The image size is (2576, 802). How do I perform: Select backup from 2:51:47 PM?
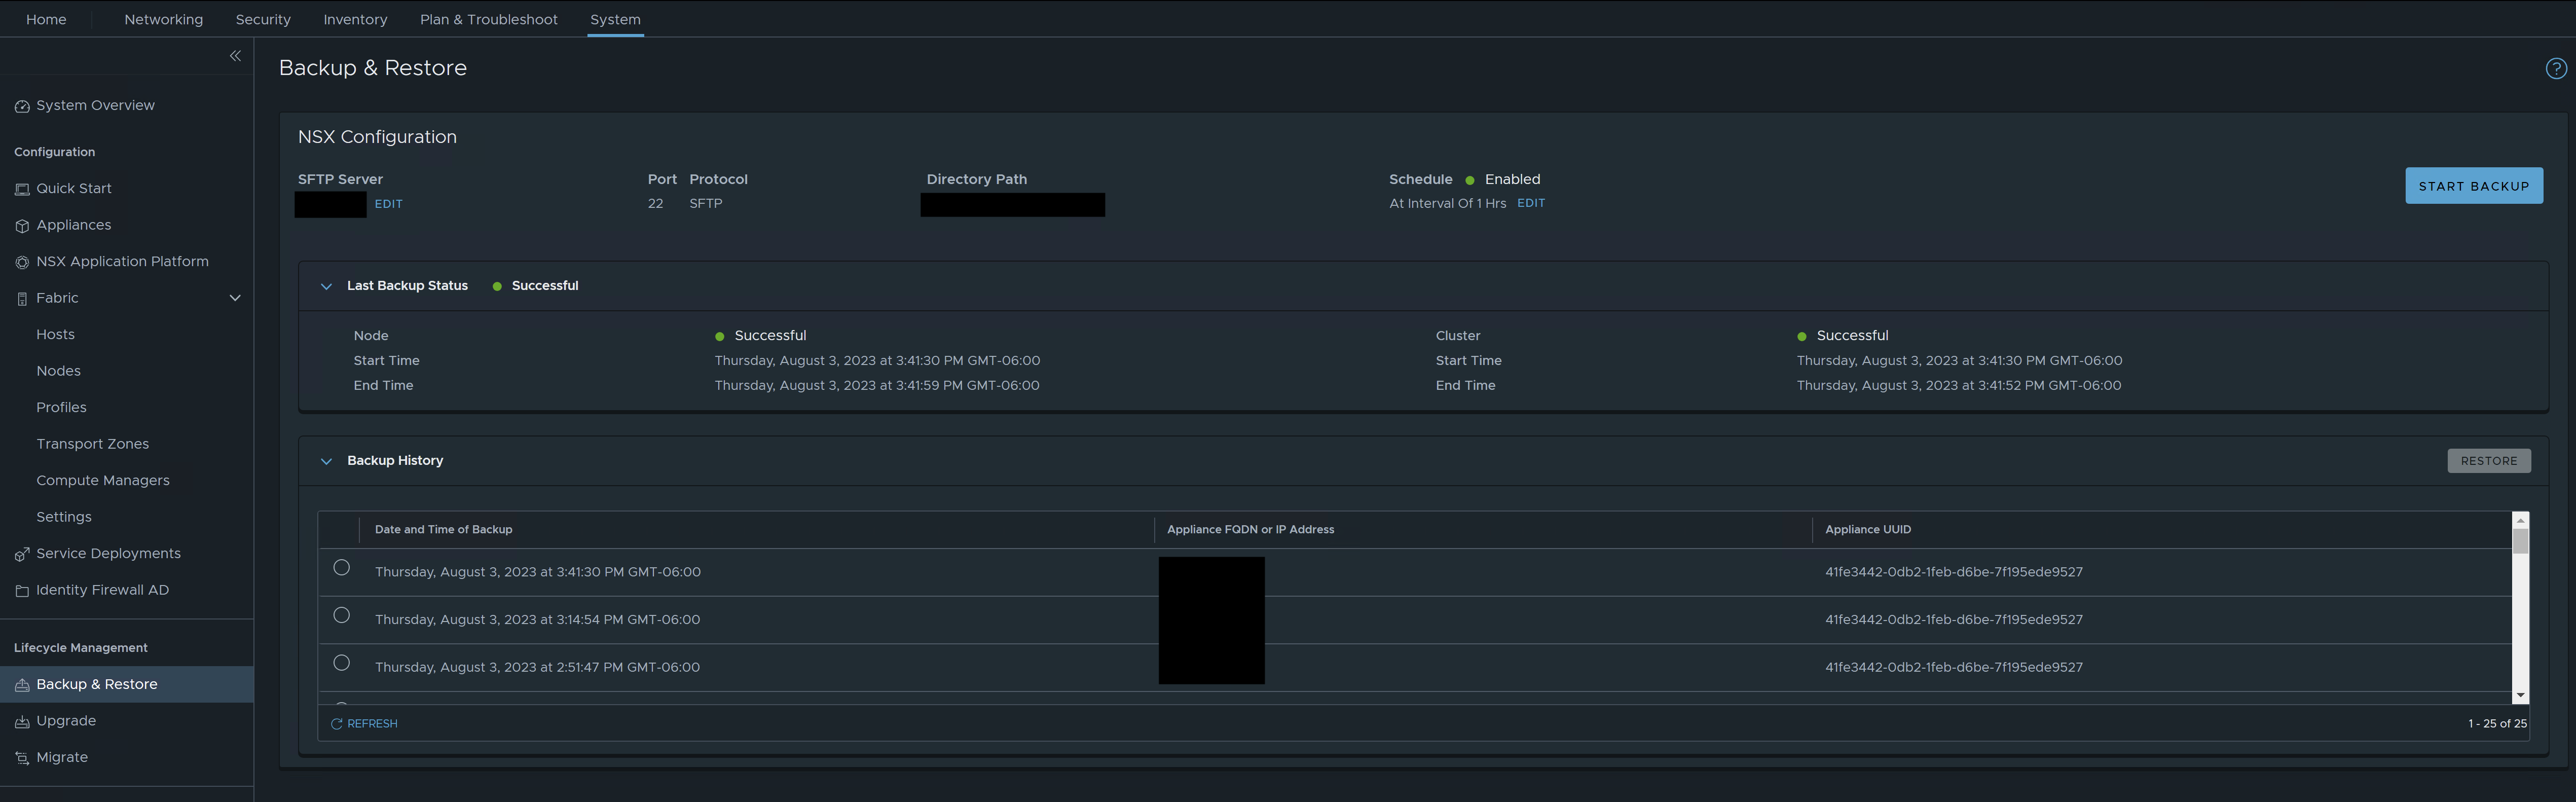point(341,663)
